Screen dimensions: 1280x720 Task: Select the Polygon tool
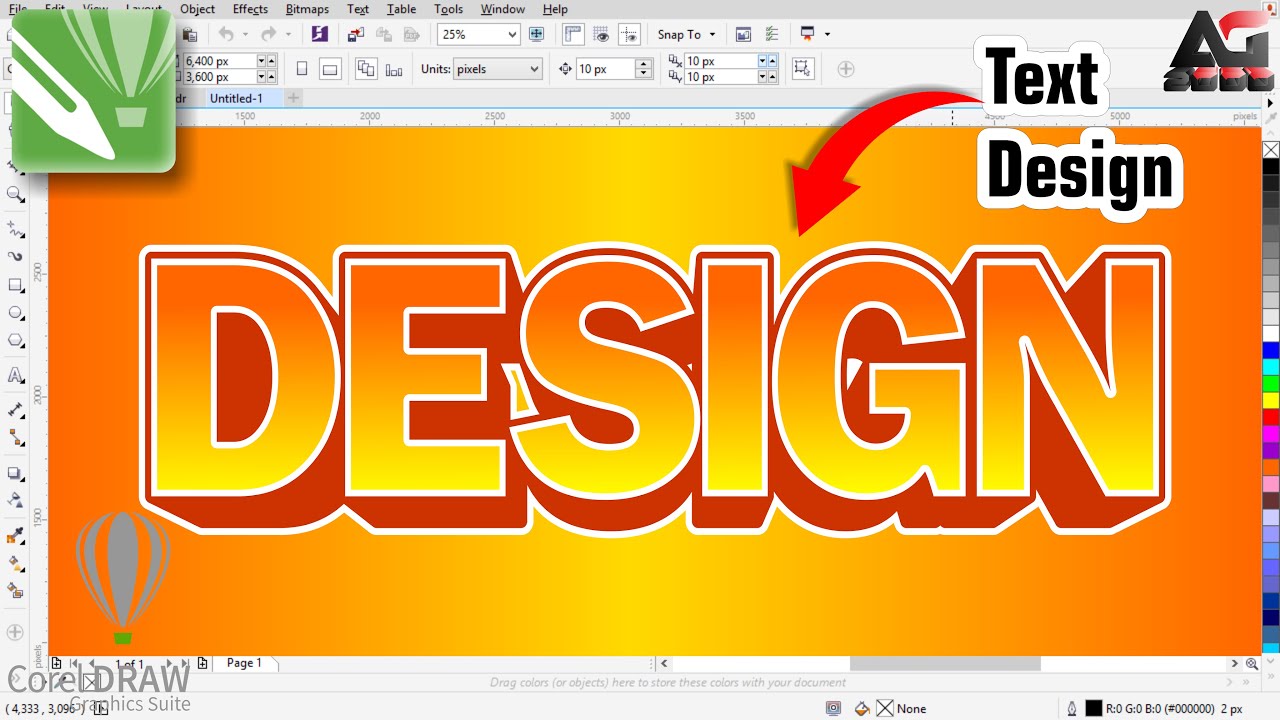tap(16, 341)
